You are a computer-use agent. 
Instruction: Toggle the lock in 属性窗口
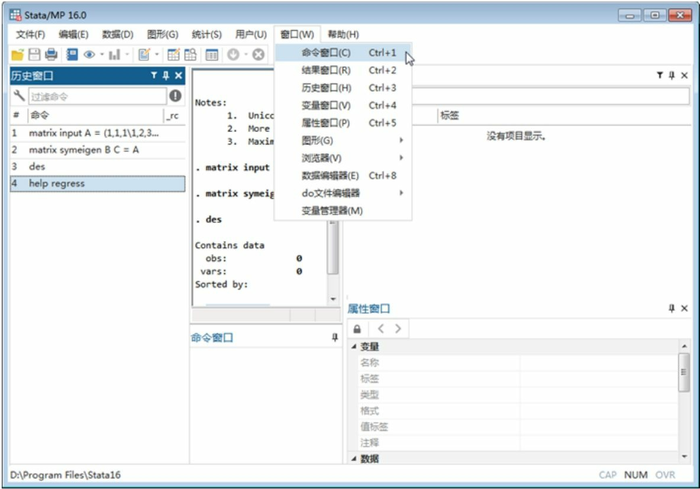[357, 329]
